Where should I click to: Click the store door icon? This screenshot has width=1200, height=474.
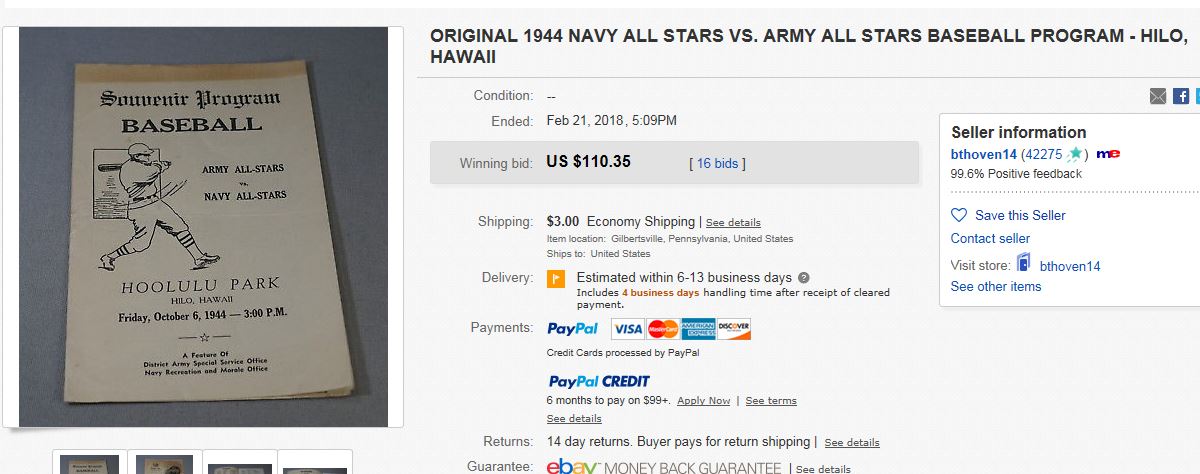tap(1023, 264)
